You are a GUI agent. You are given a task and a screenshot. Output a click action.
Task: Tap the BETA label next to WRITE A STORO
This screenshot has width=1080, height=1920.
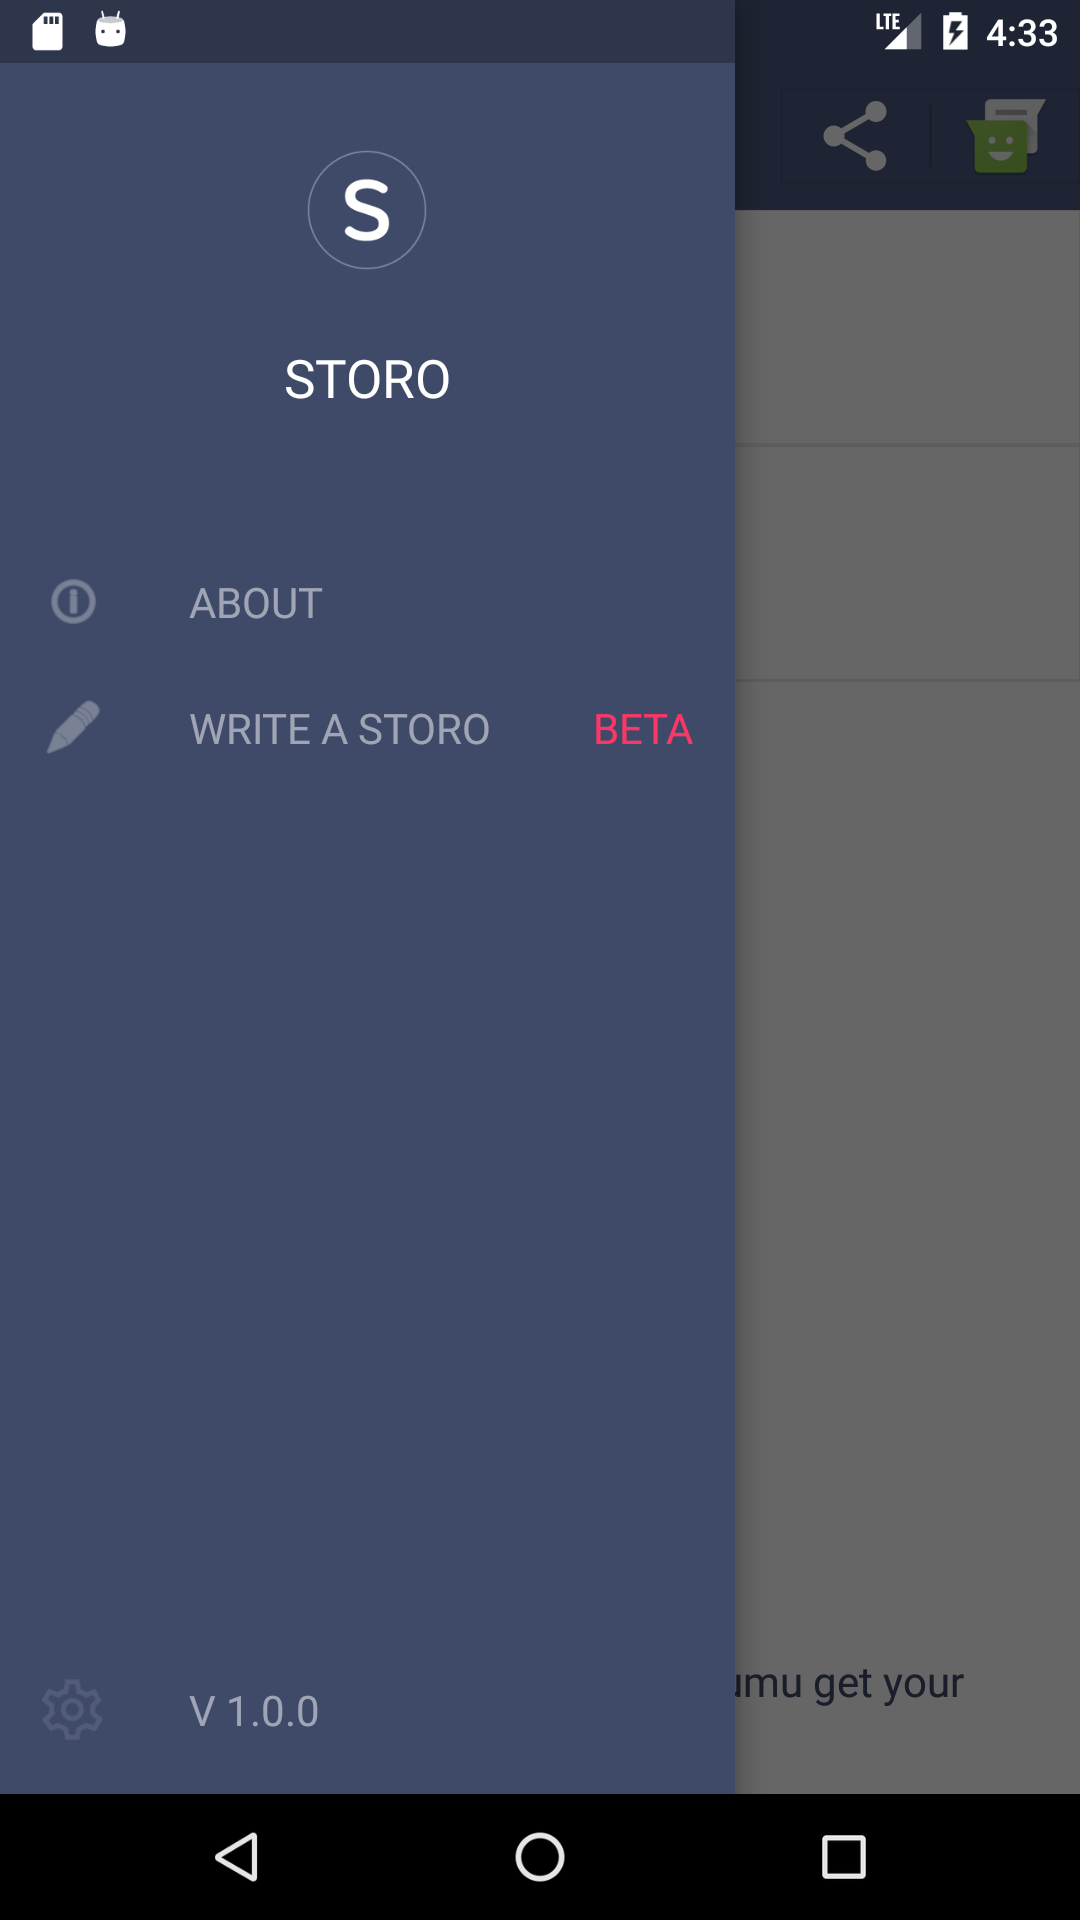click(x=642, y=730)
